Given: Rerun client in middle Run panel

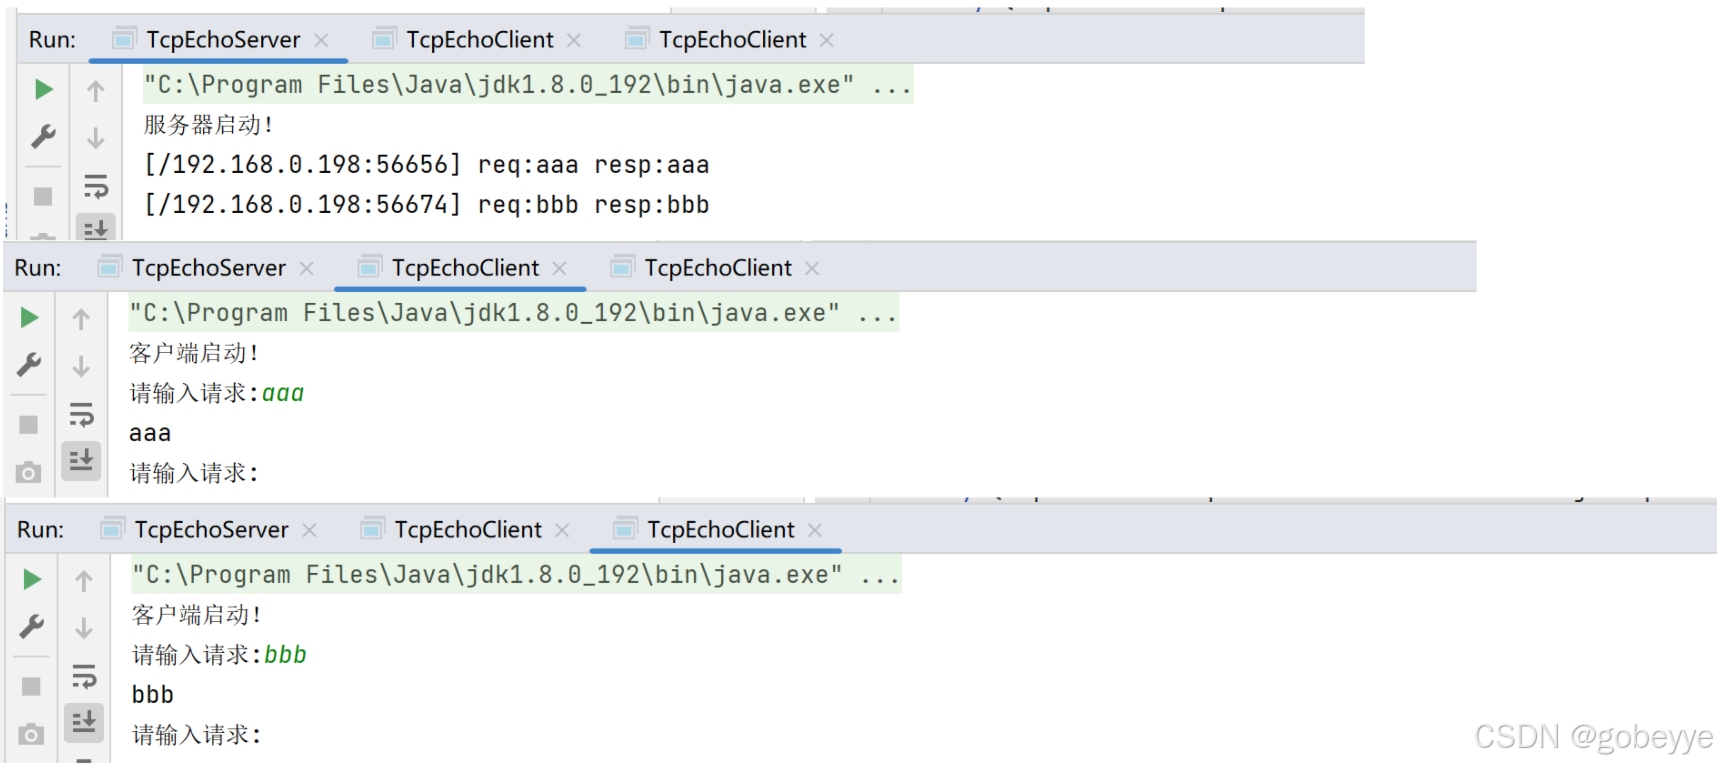Looking at the screenshot, I should click(x=29, y=317).
